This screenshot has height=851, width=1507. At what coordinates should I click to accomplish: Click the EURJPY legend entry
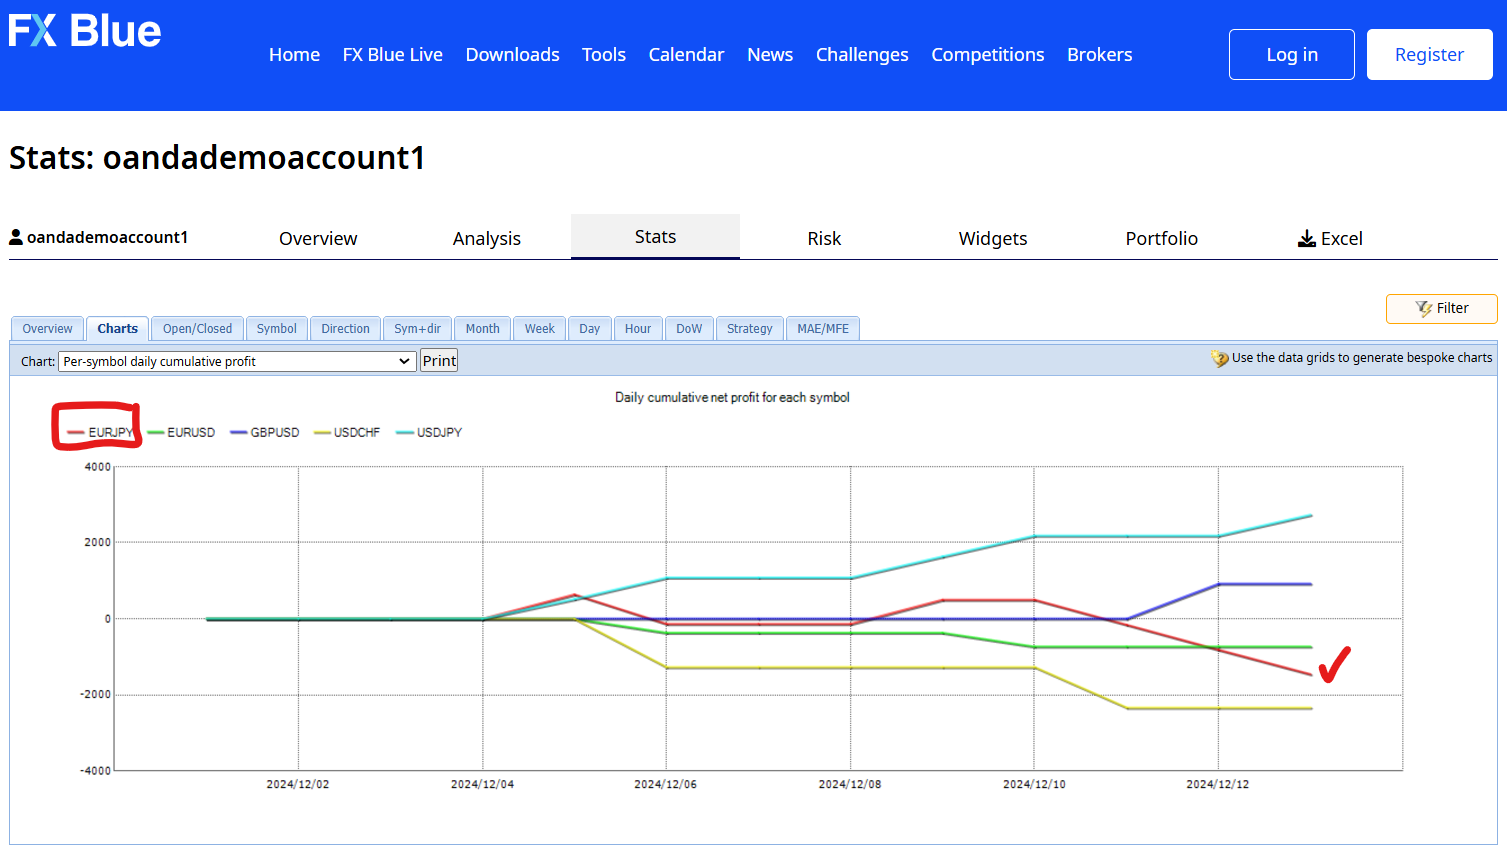tap(100, 433)
